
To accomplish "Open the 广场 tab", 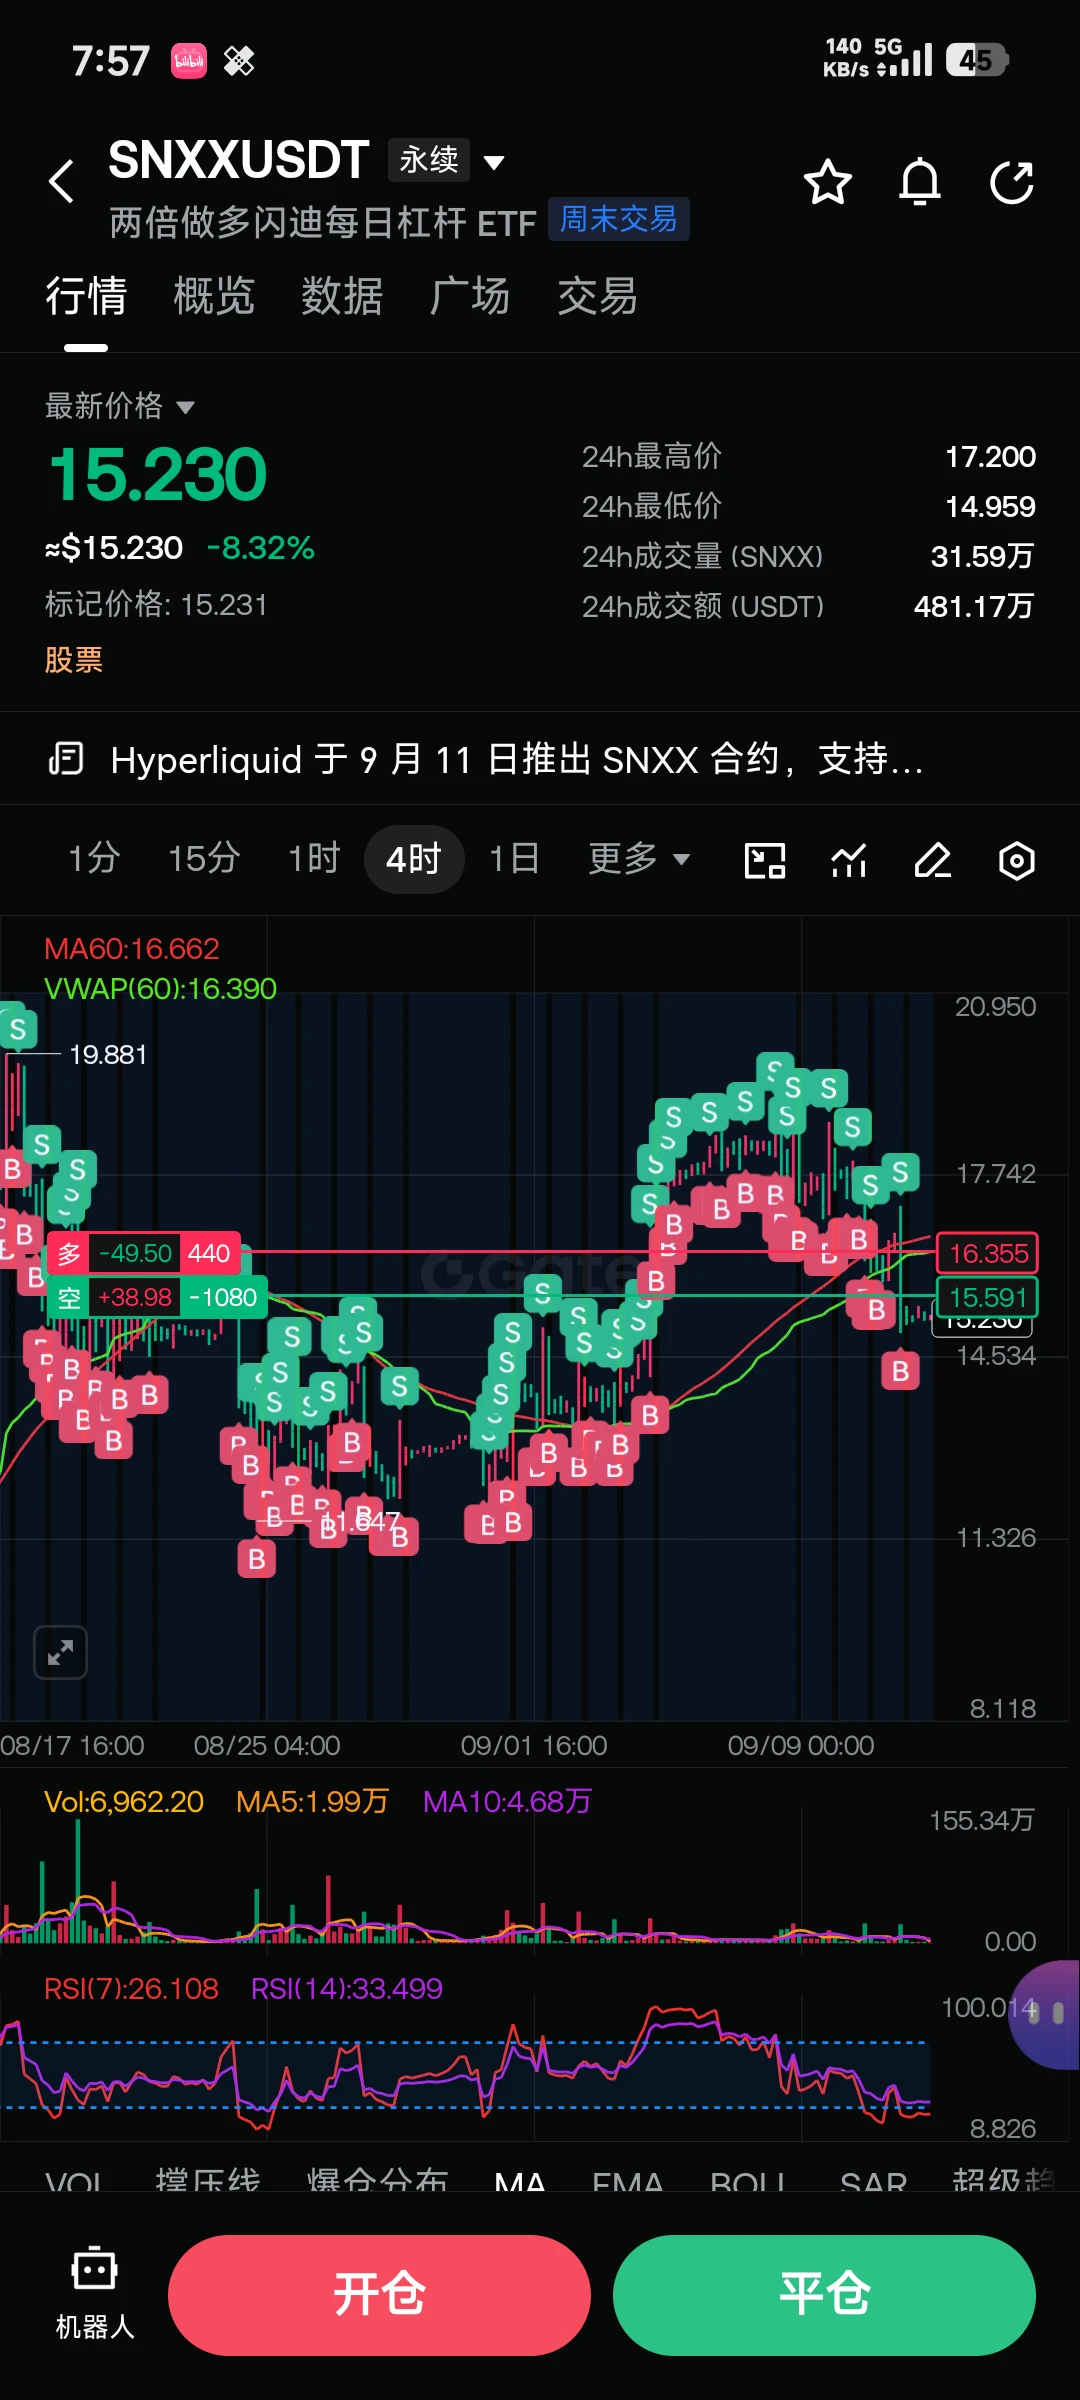I will [x=470, y=296].
